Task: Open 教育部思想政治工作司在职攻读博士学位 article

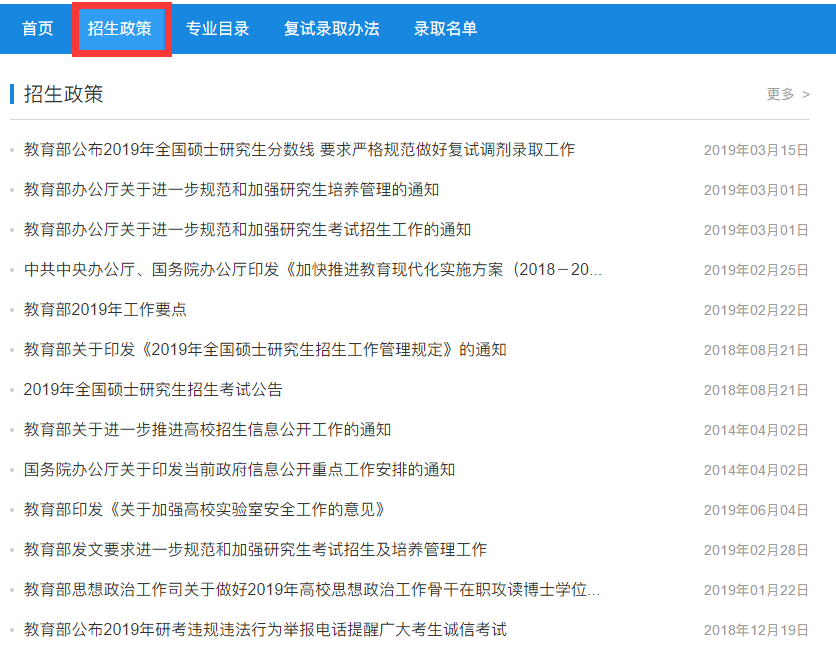Action: (312, 590)
